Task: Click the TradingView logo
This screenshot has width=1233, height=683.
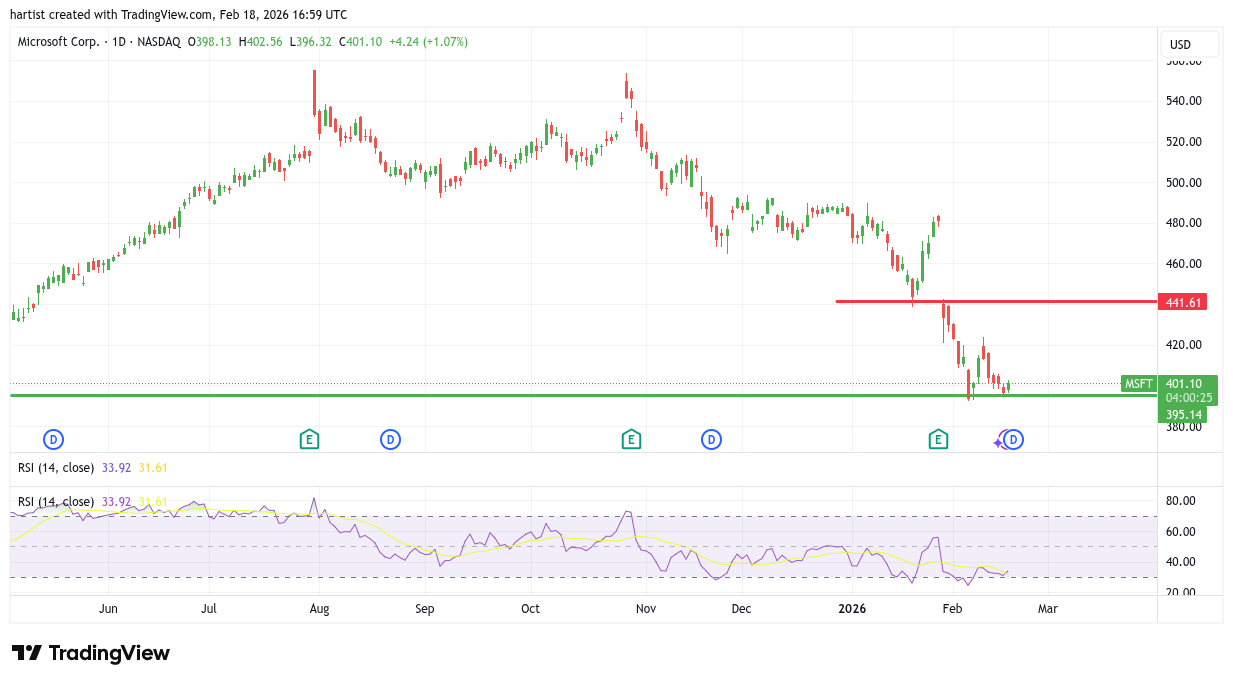Action: click(x=91, y=653)
